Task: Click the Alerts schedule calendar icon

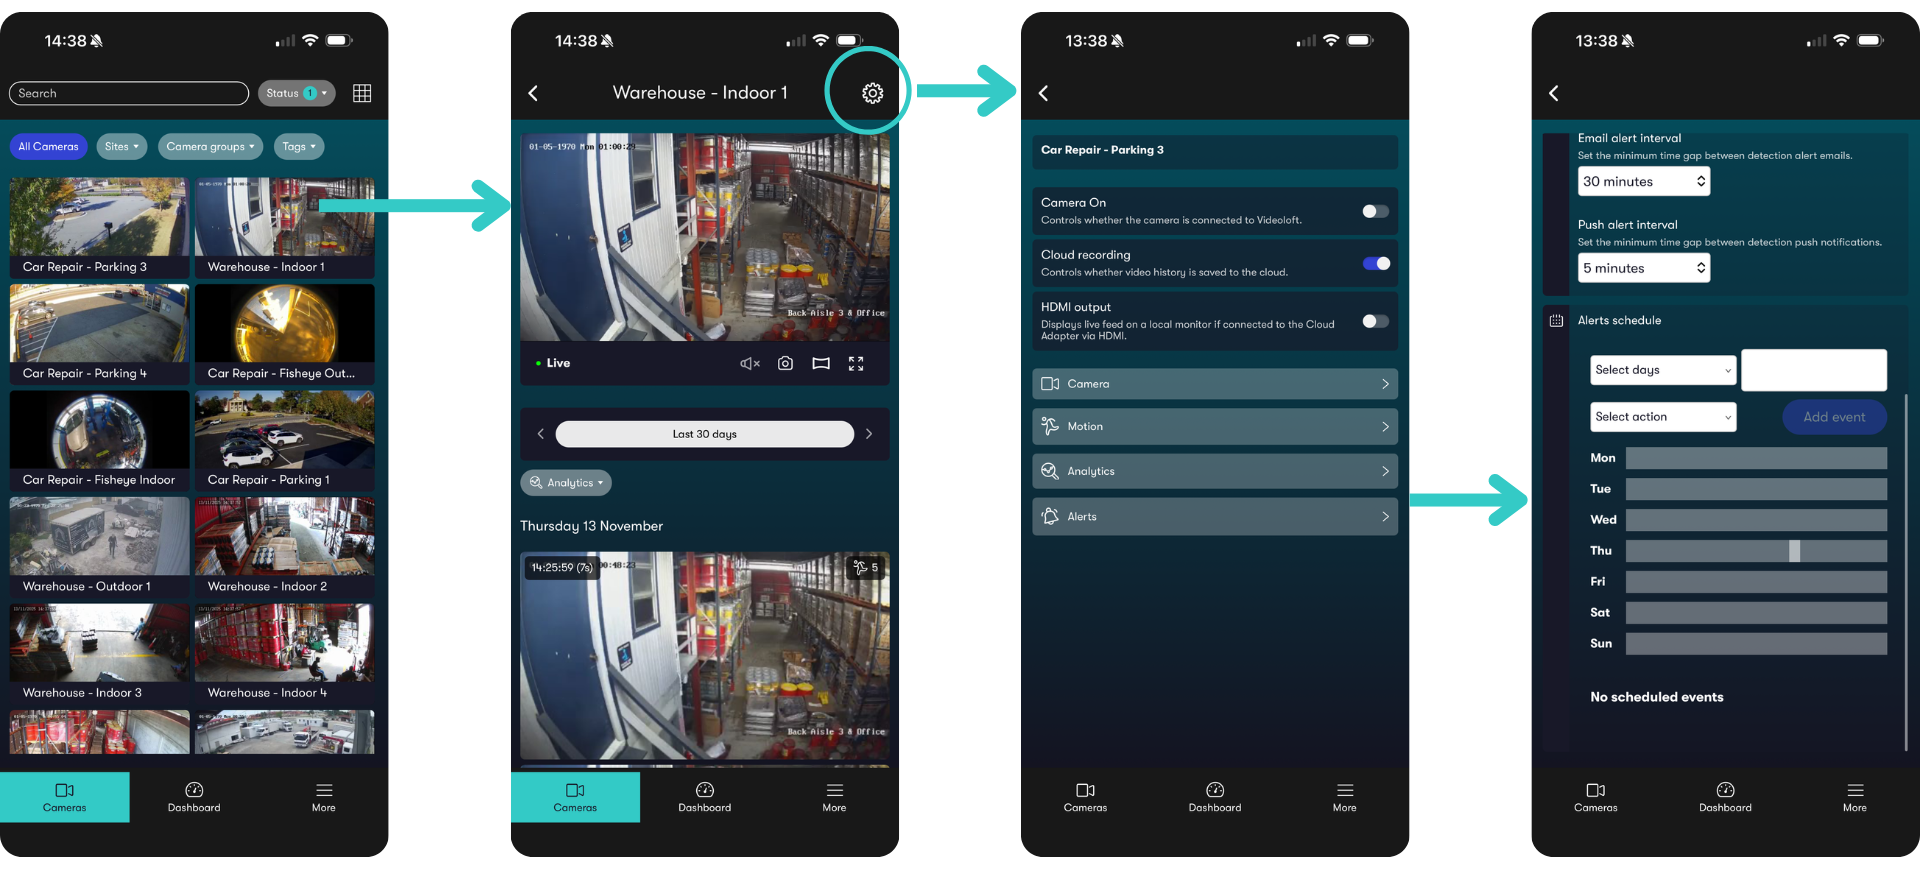Action: [1556, 321]
